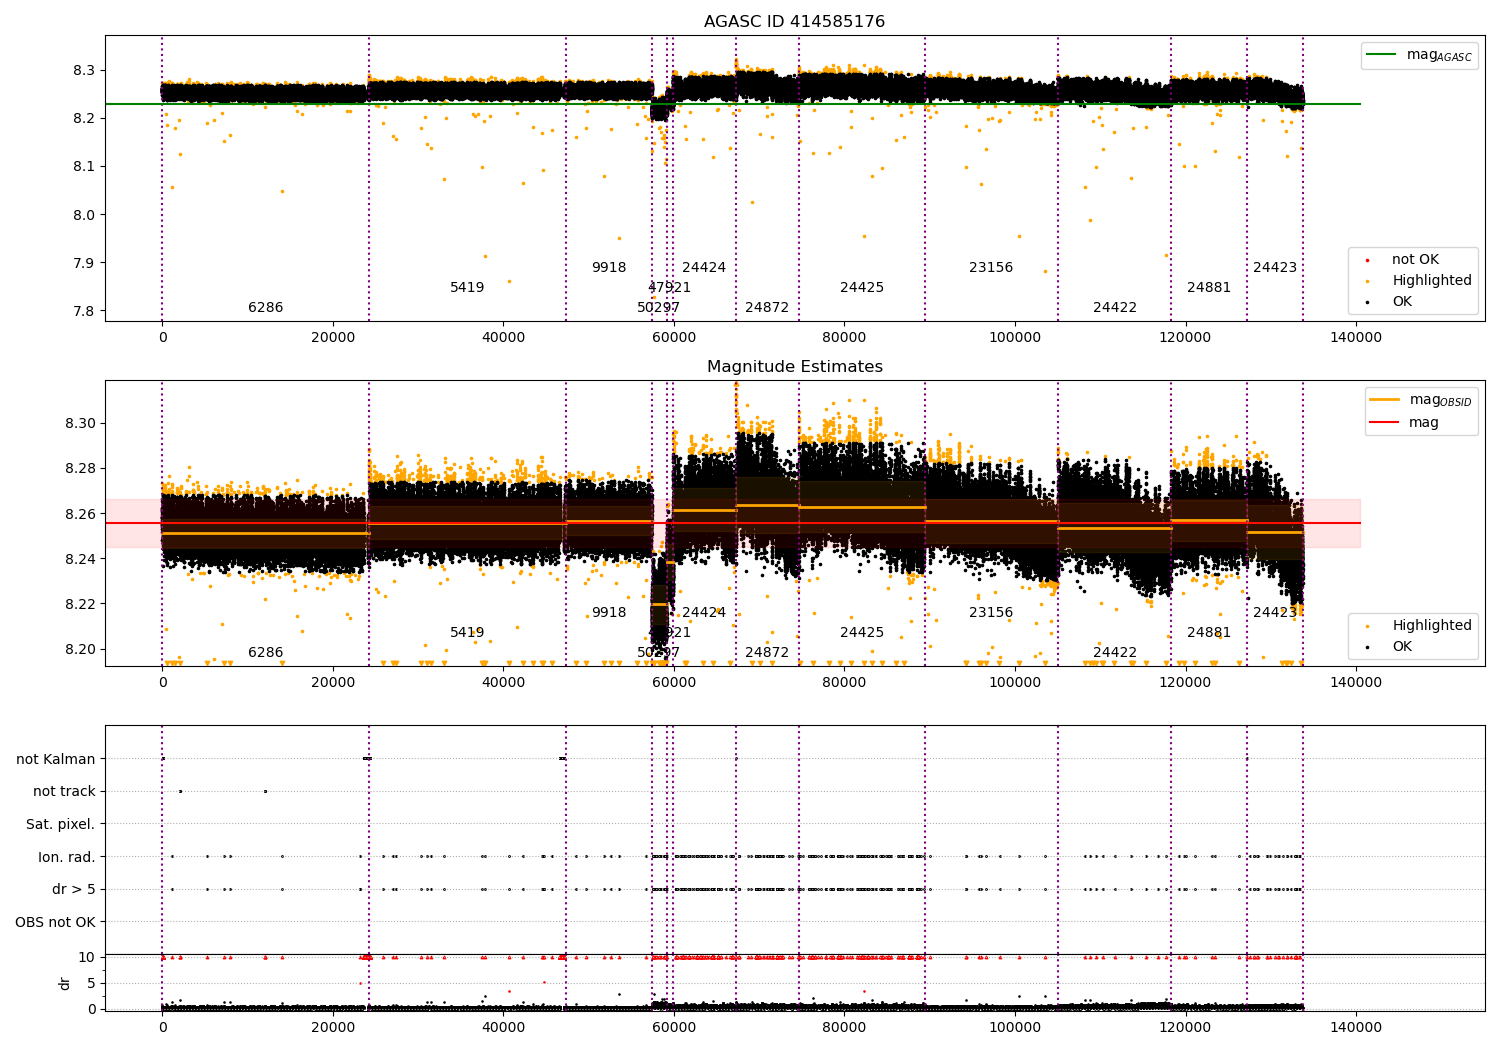1500x1050 pixels.
Task: Click the 'dr > 5' axis label
Action: [74, 889]
